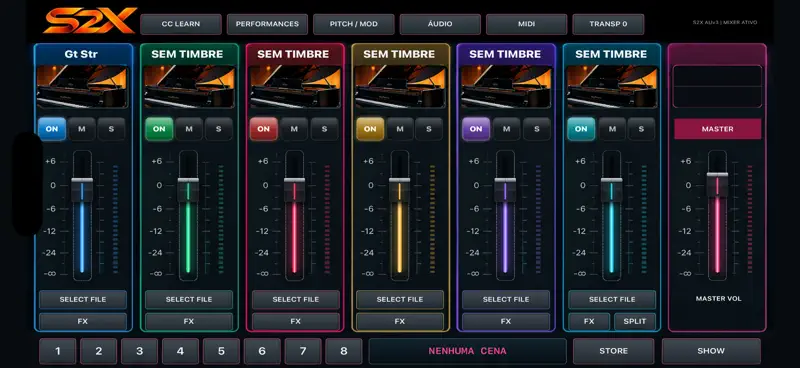Click the cyan channel fader handle
This screenshot has height=368, width=800.
612,189
